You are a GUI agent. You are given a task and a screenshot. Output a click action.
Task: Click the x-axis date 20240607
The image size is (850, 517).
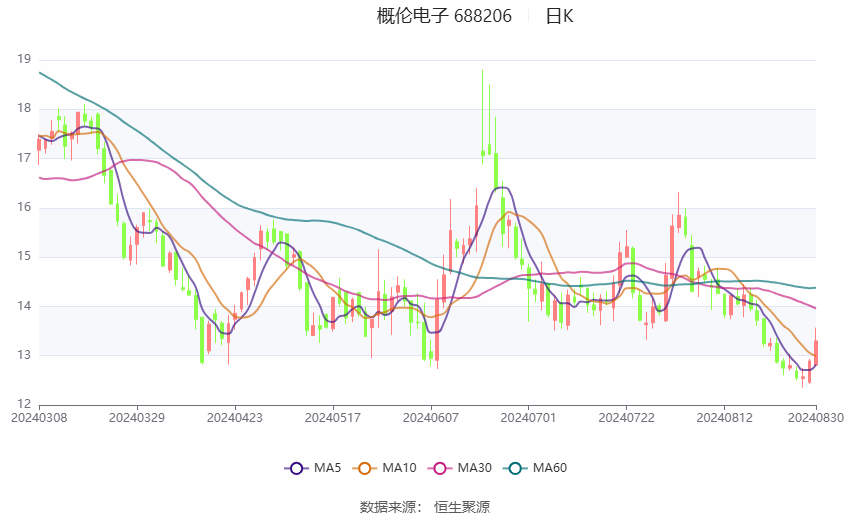pos(431,418)
